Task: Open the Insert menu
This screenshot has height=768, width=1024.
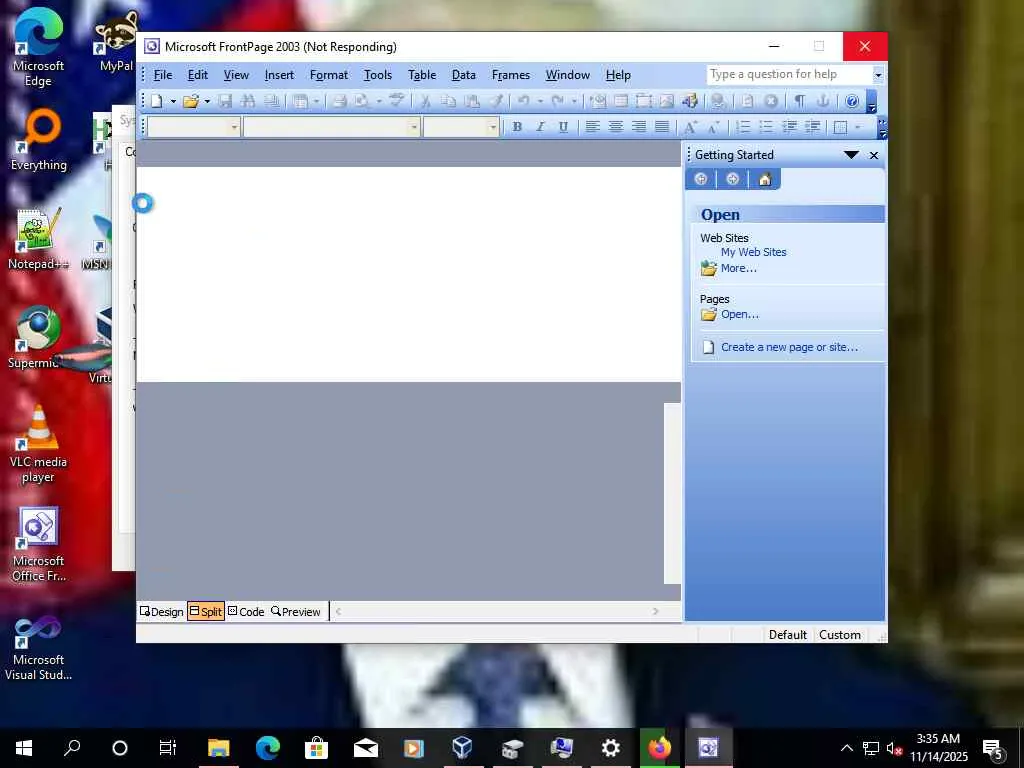Action: (279, 75)
